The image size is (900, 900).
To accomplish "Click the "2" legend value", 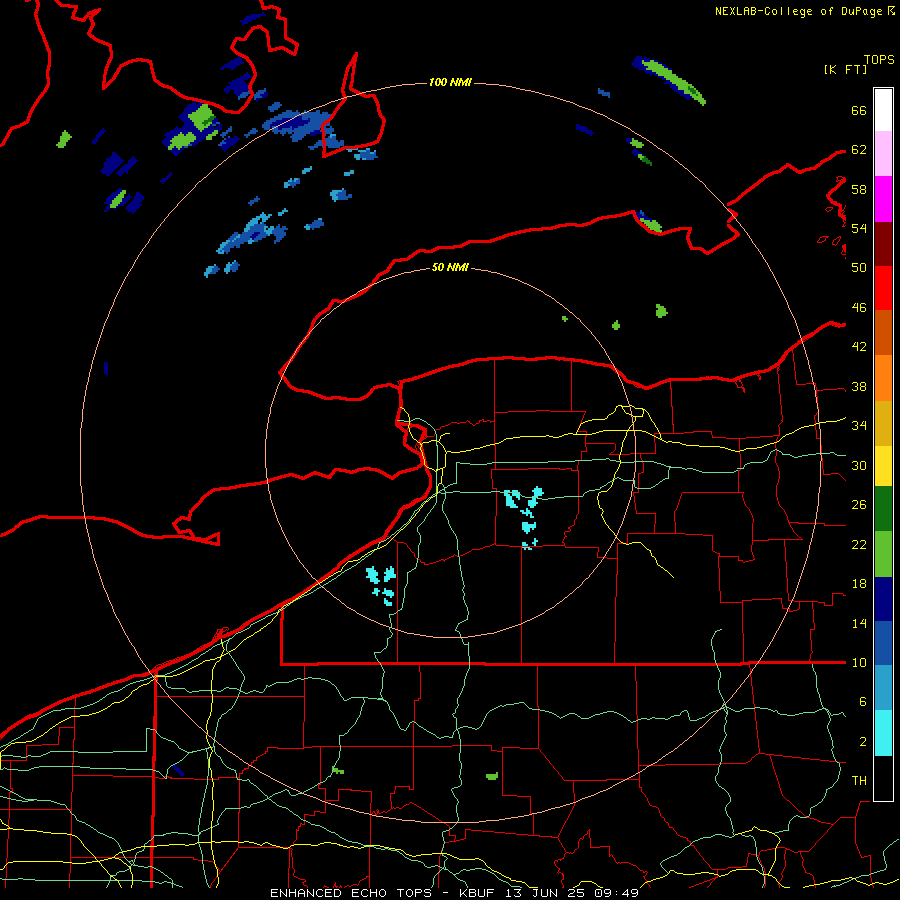I will click(x=863, y=742).
